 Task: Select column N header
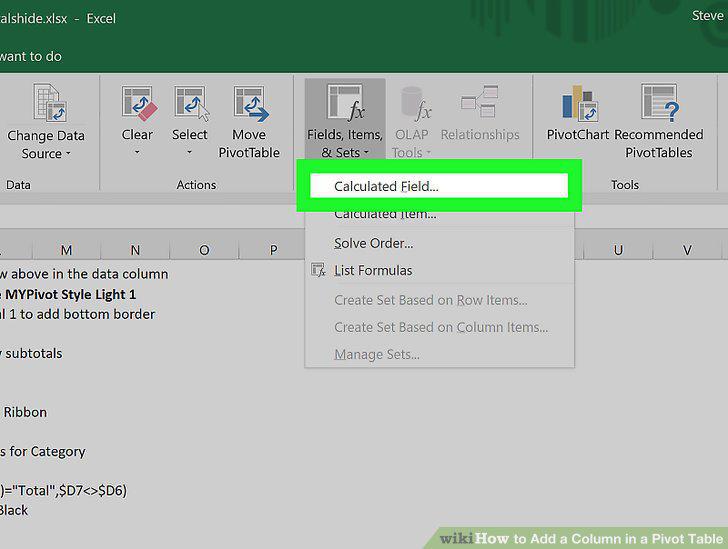[135, 250]
